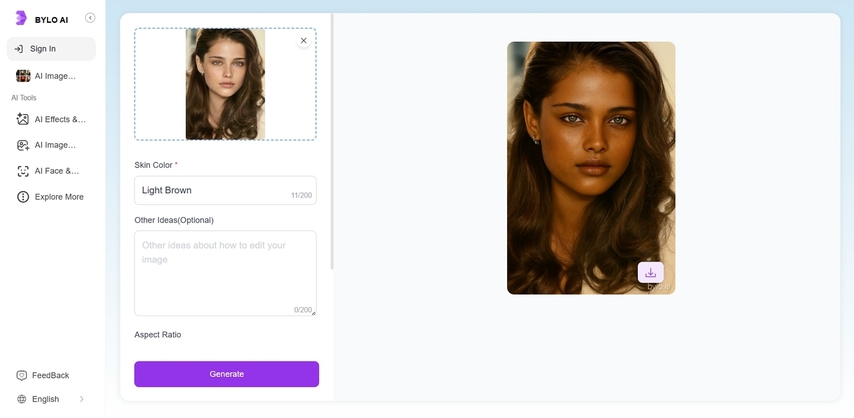Click Explore More in the sidebar
854x418 pixels.
pos(50,197)
